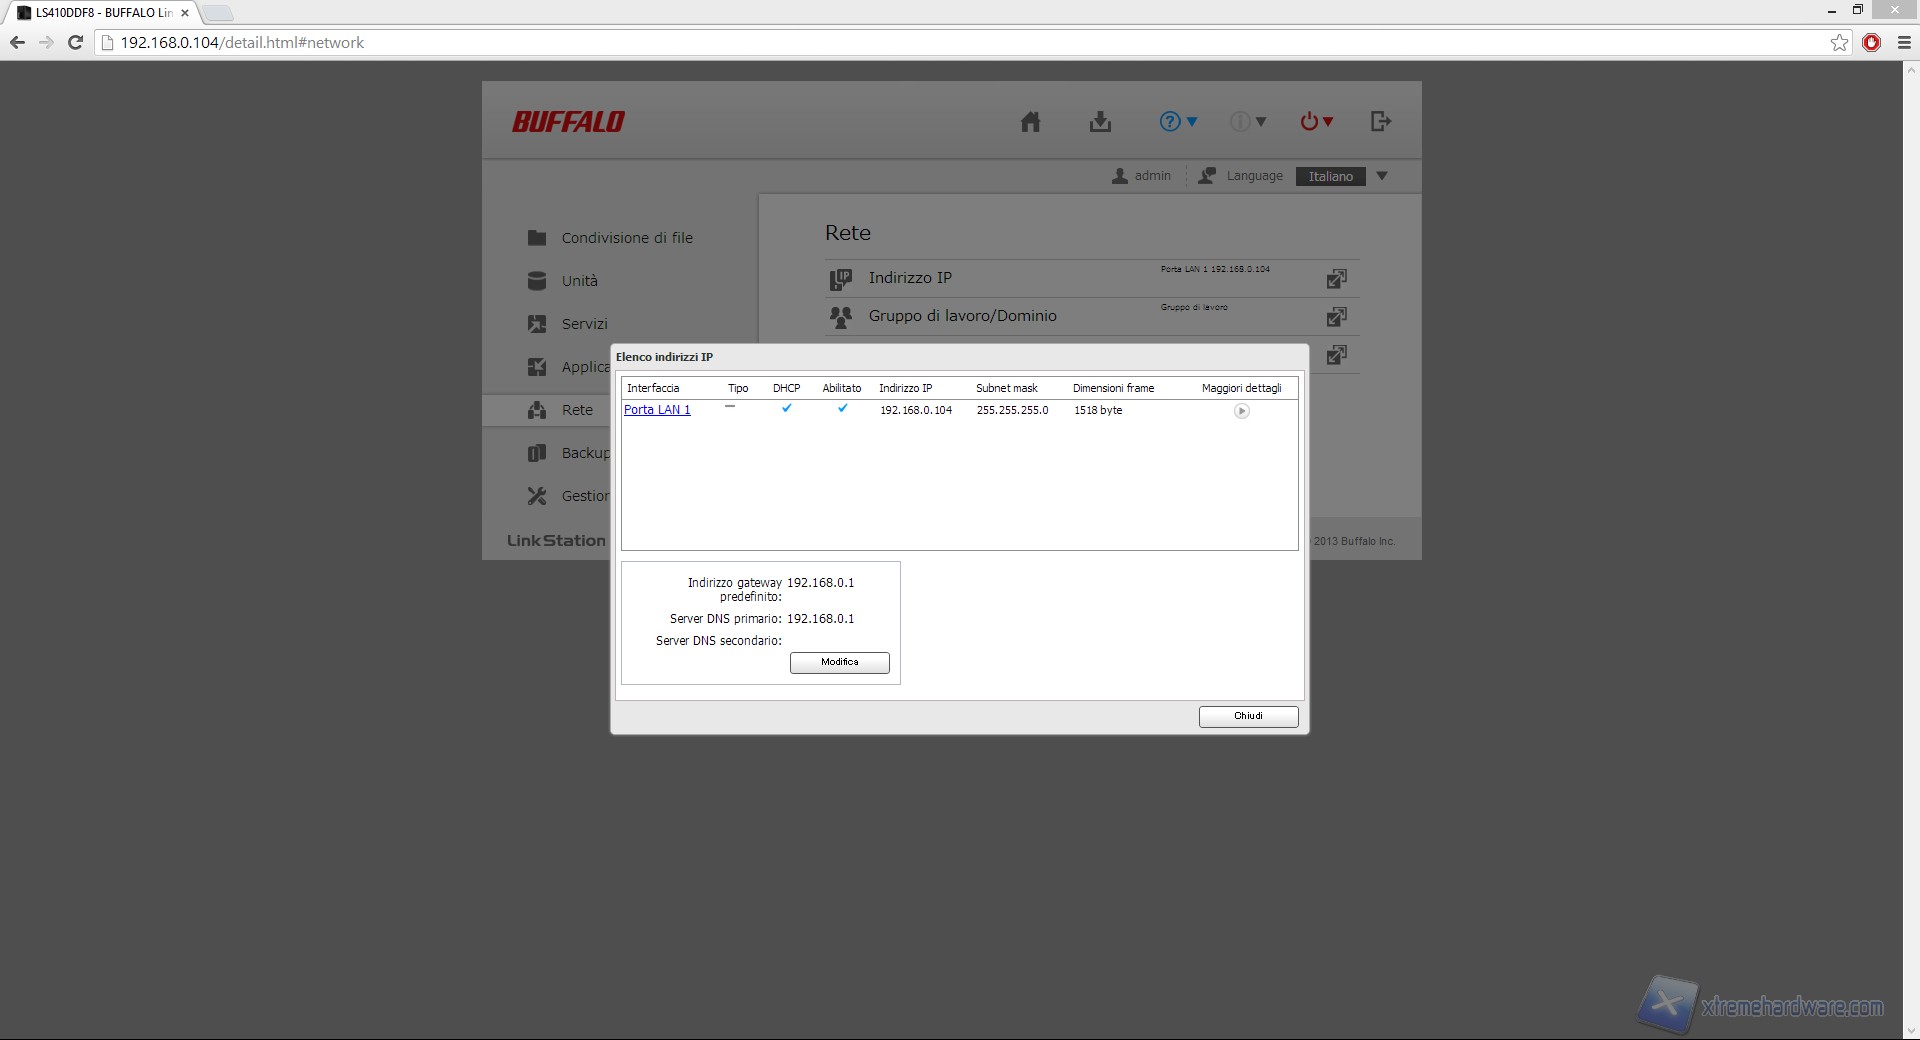Screen dimensions: 1920x1040
Task: Open Condivisione di file section
Action: click(626, 238)
